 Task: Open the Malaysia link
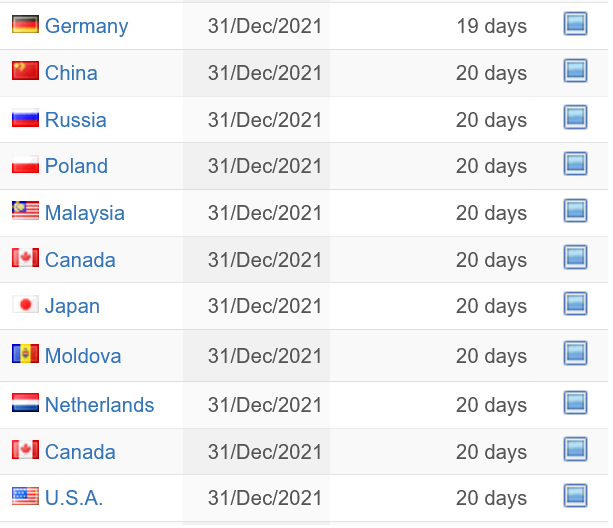(x=85, y=213)
